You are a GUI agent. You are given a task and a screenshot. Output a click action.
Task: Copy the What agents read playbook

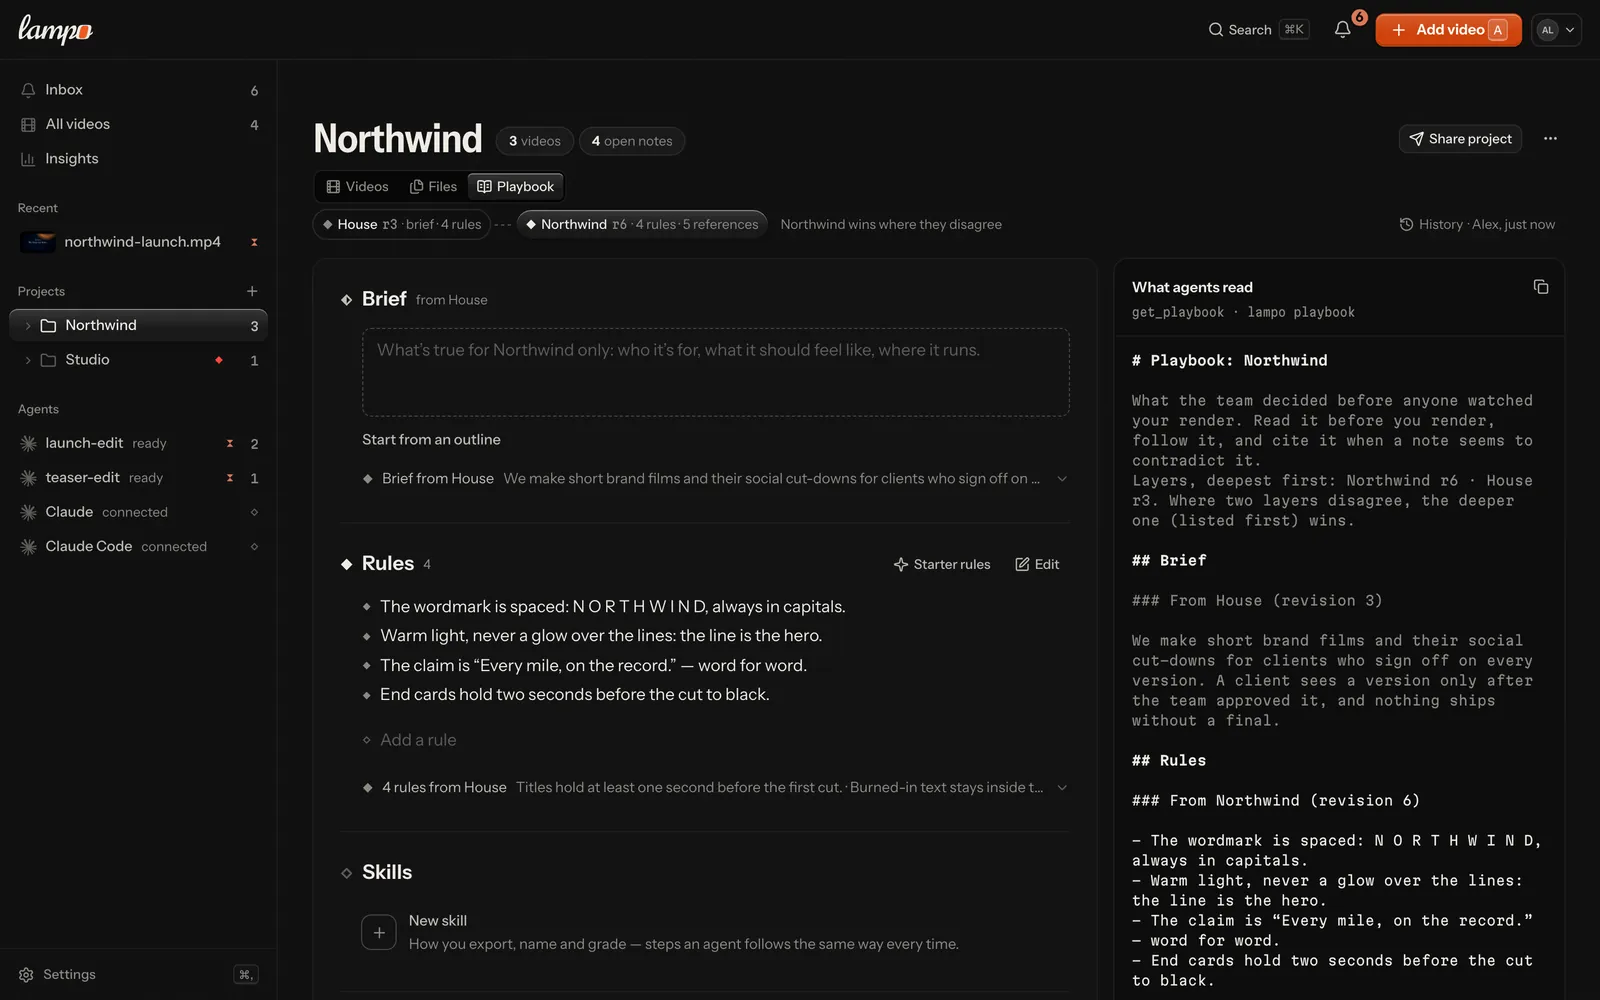coord(1541,287)
